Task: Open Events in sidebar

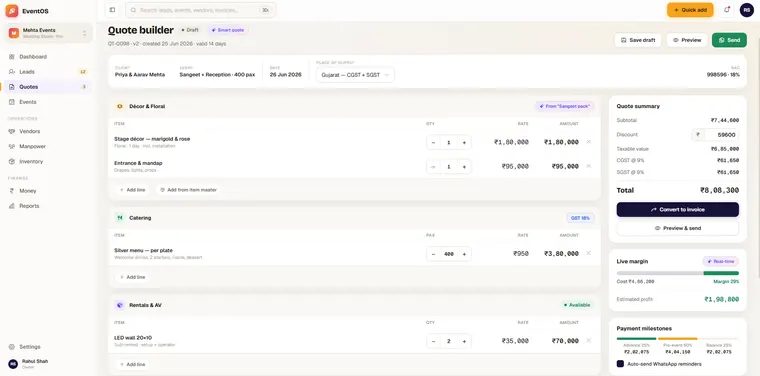Action: 49,102
